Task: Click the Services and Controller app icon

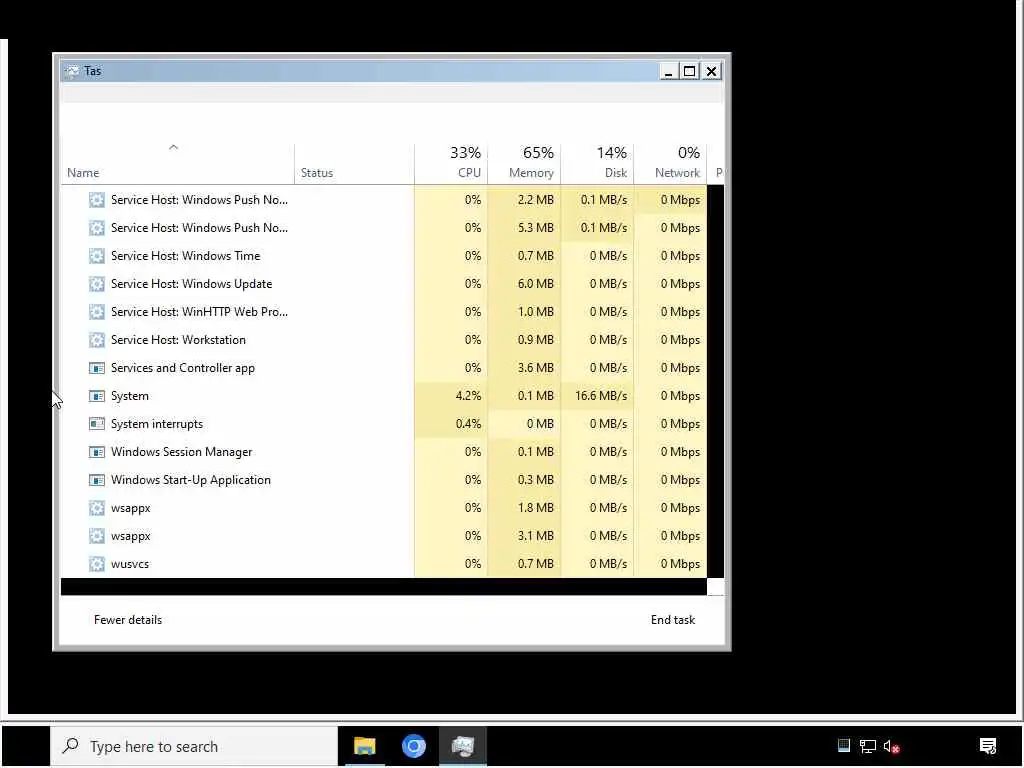Action: pyautogui.click(x=97, y=368)
